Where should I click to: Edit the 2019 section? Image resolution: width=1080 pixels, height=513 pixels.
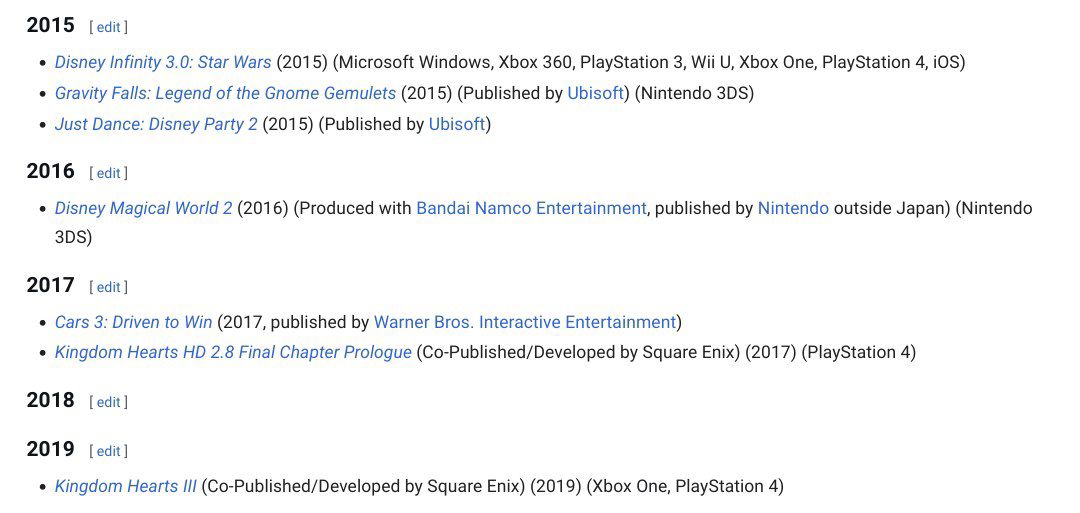coord(109,451)
